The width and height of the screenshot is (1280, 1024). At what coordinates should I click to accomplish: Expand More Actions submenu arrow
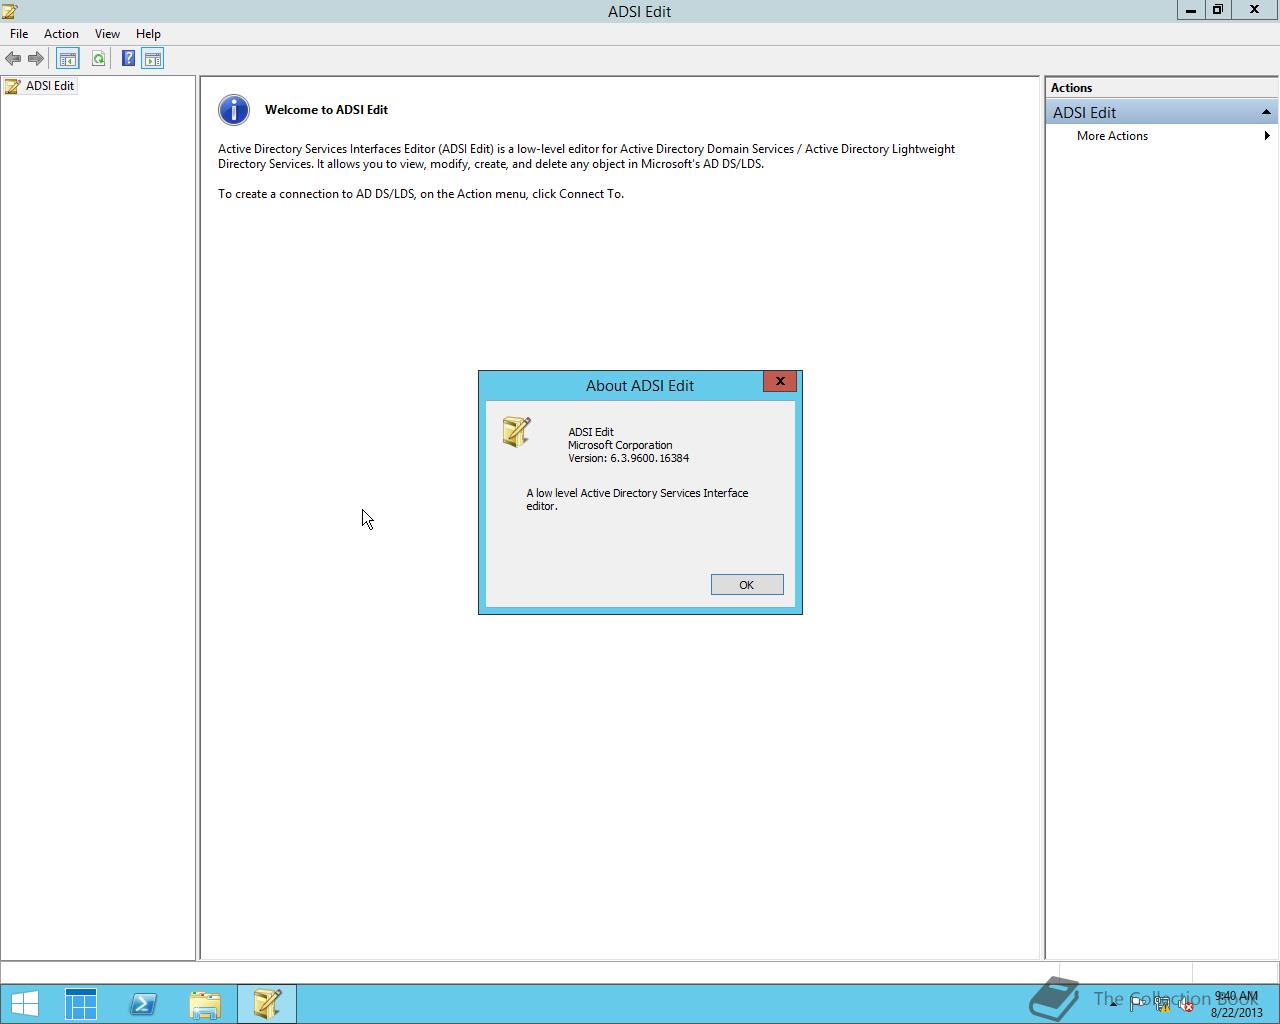[1267, 136]
